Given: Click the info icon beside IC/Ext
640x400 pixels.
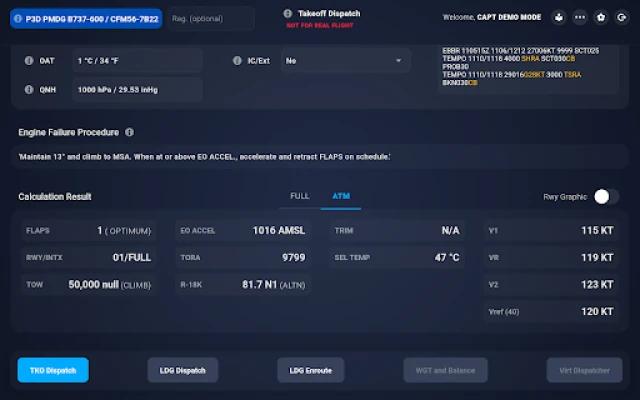Looking at the screenshot, I should tap(238, 60).
